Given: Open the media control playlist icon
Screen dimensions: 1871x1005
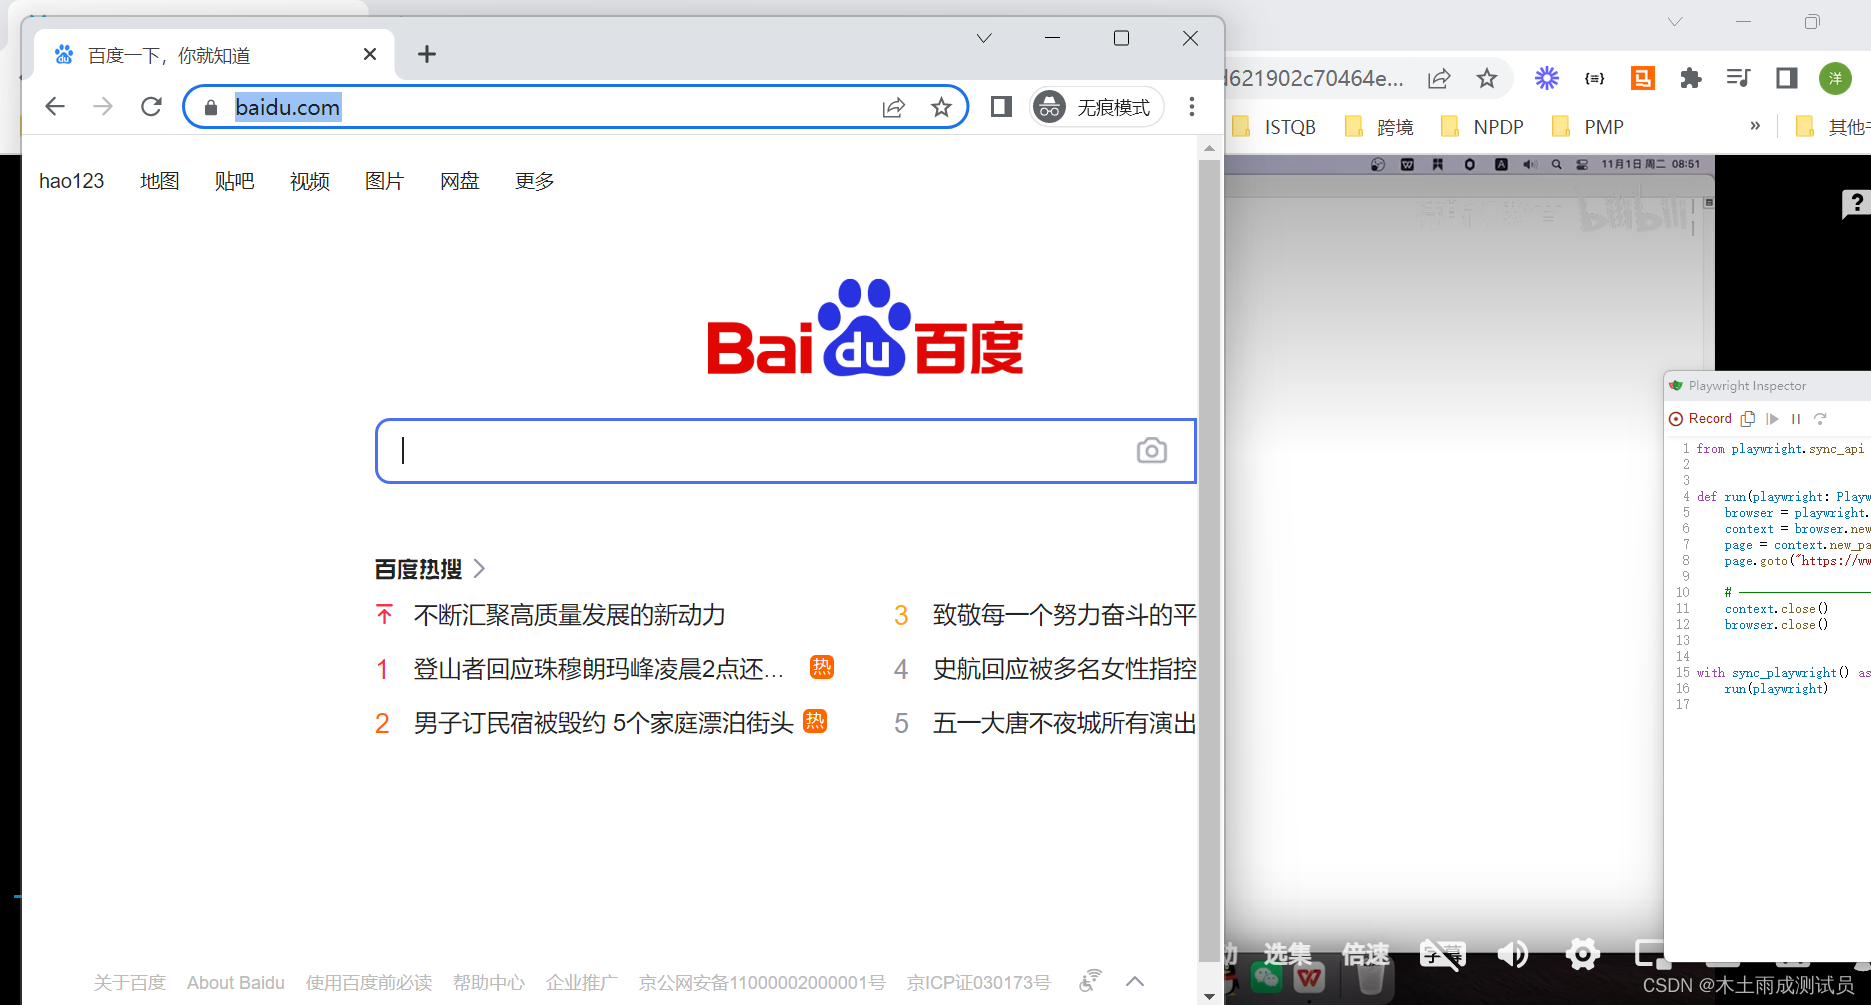Looking at the screenshot, I should 1739,78.
